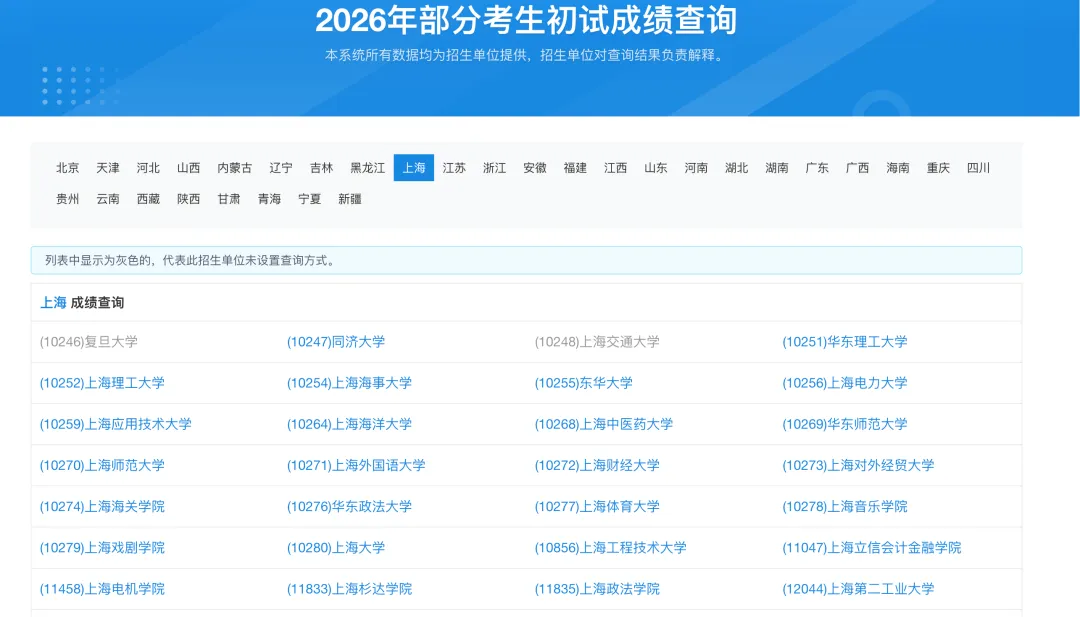Viewport: 1080px width, 617px height.
Task: Switch to the 浙江 tab
Action: 495,167
